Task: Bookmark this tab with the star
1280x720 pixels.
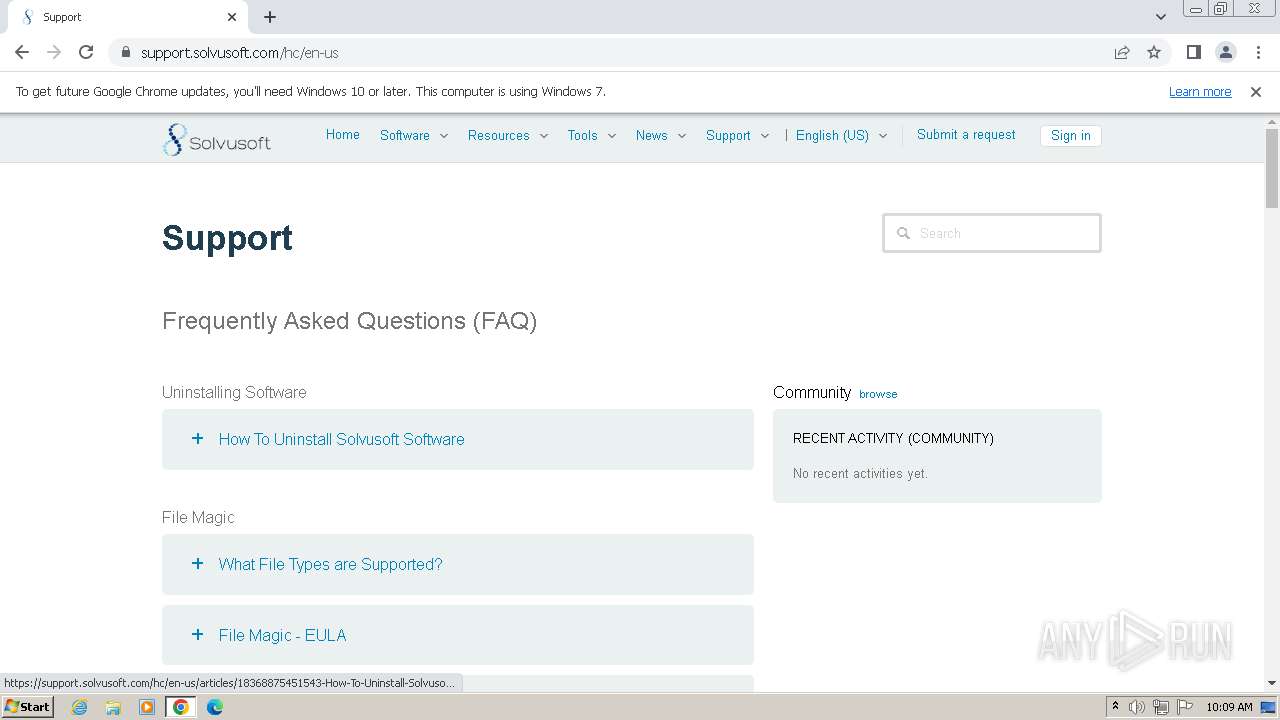Action: coord(1154,52)
